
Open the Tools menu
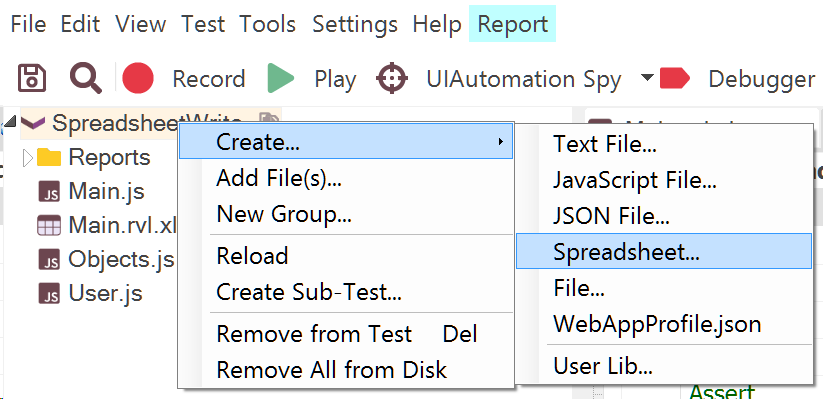coord(268,24)
